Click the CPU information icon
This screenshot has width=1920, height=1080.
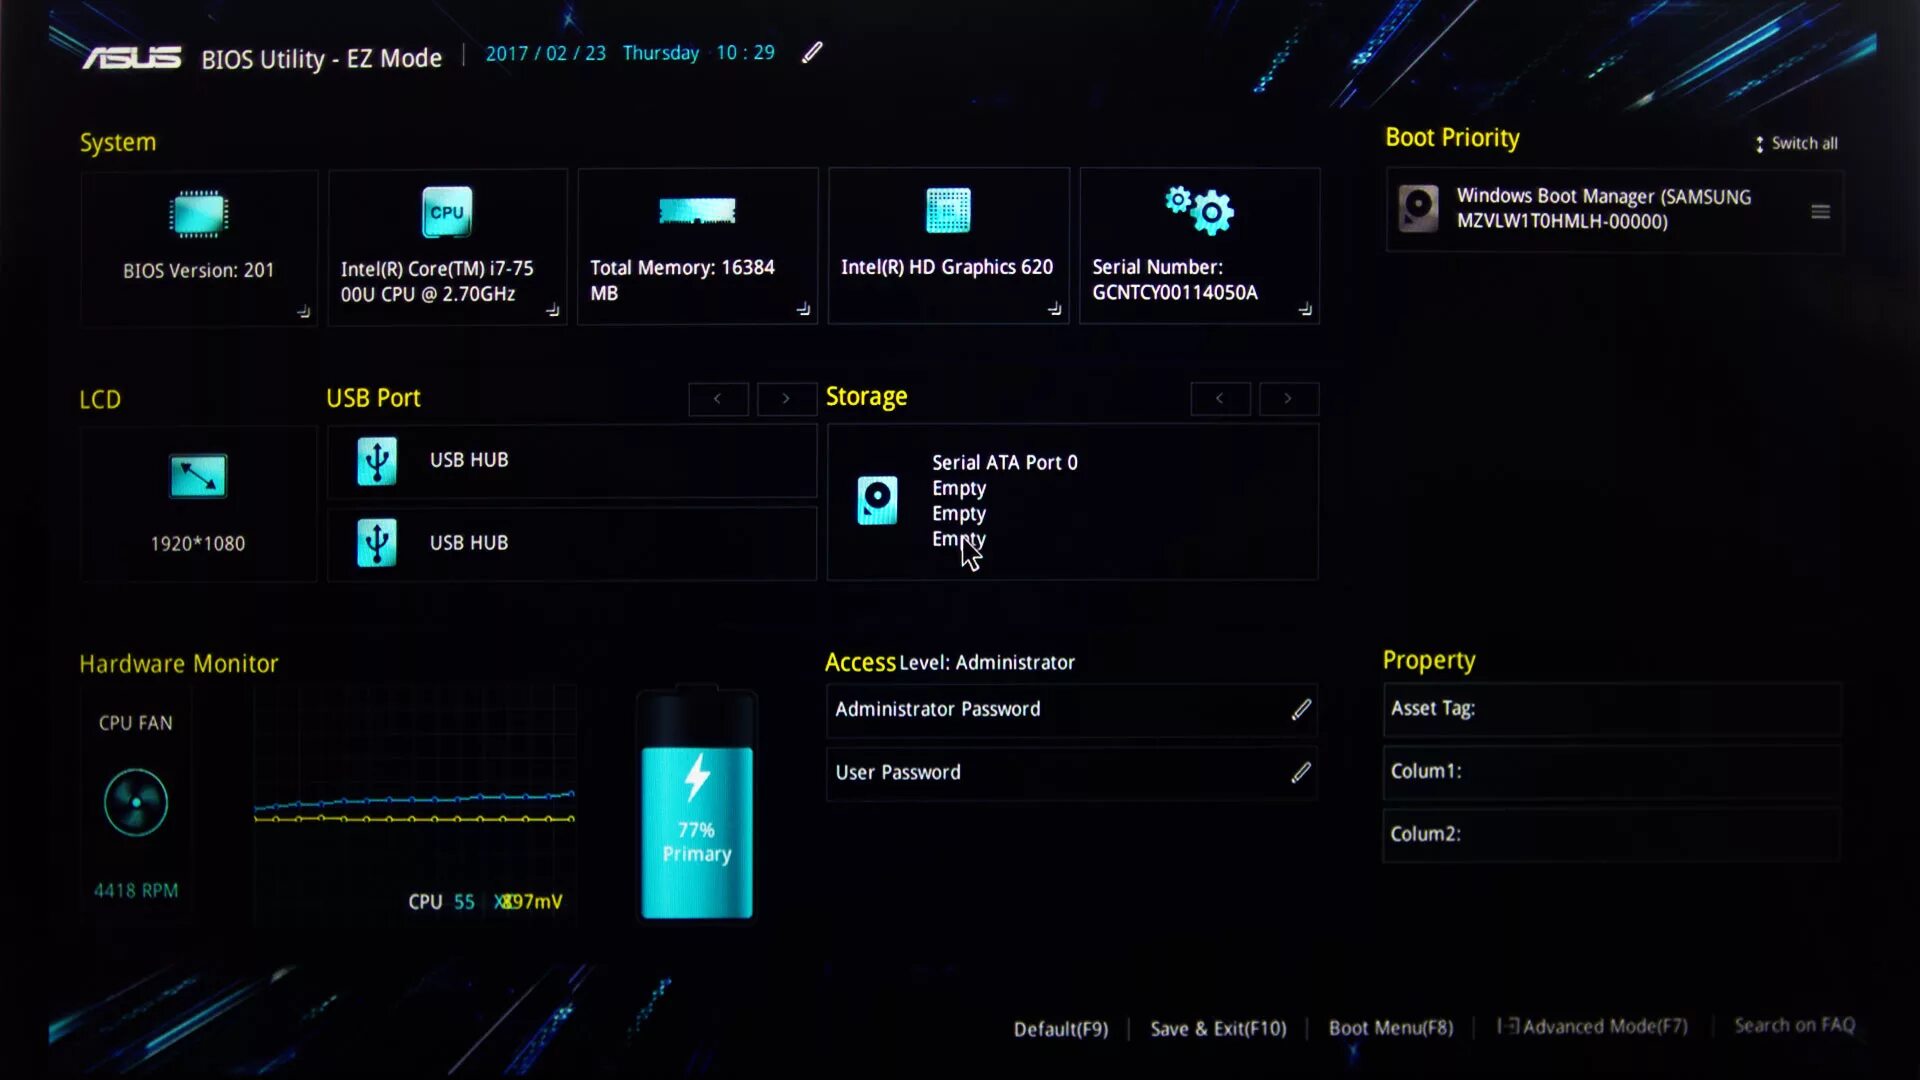[x=447, y=212]
